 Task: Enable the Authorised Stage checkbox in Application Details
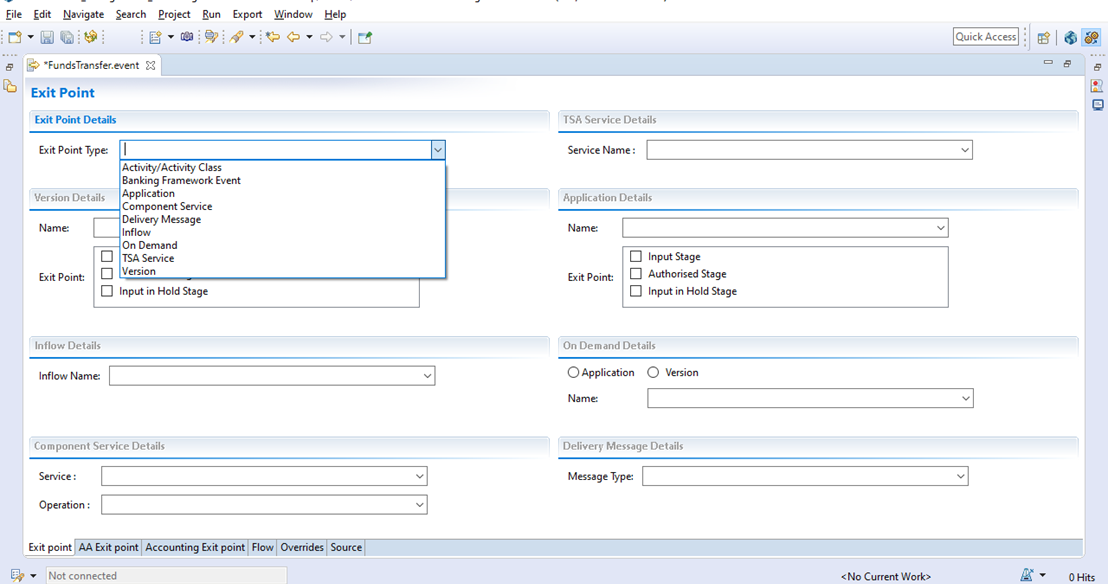tap(636, 274)
